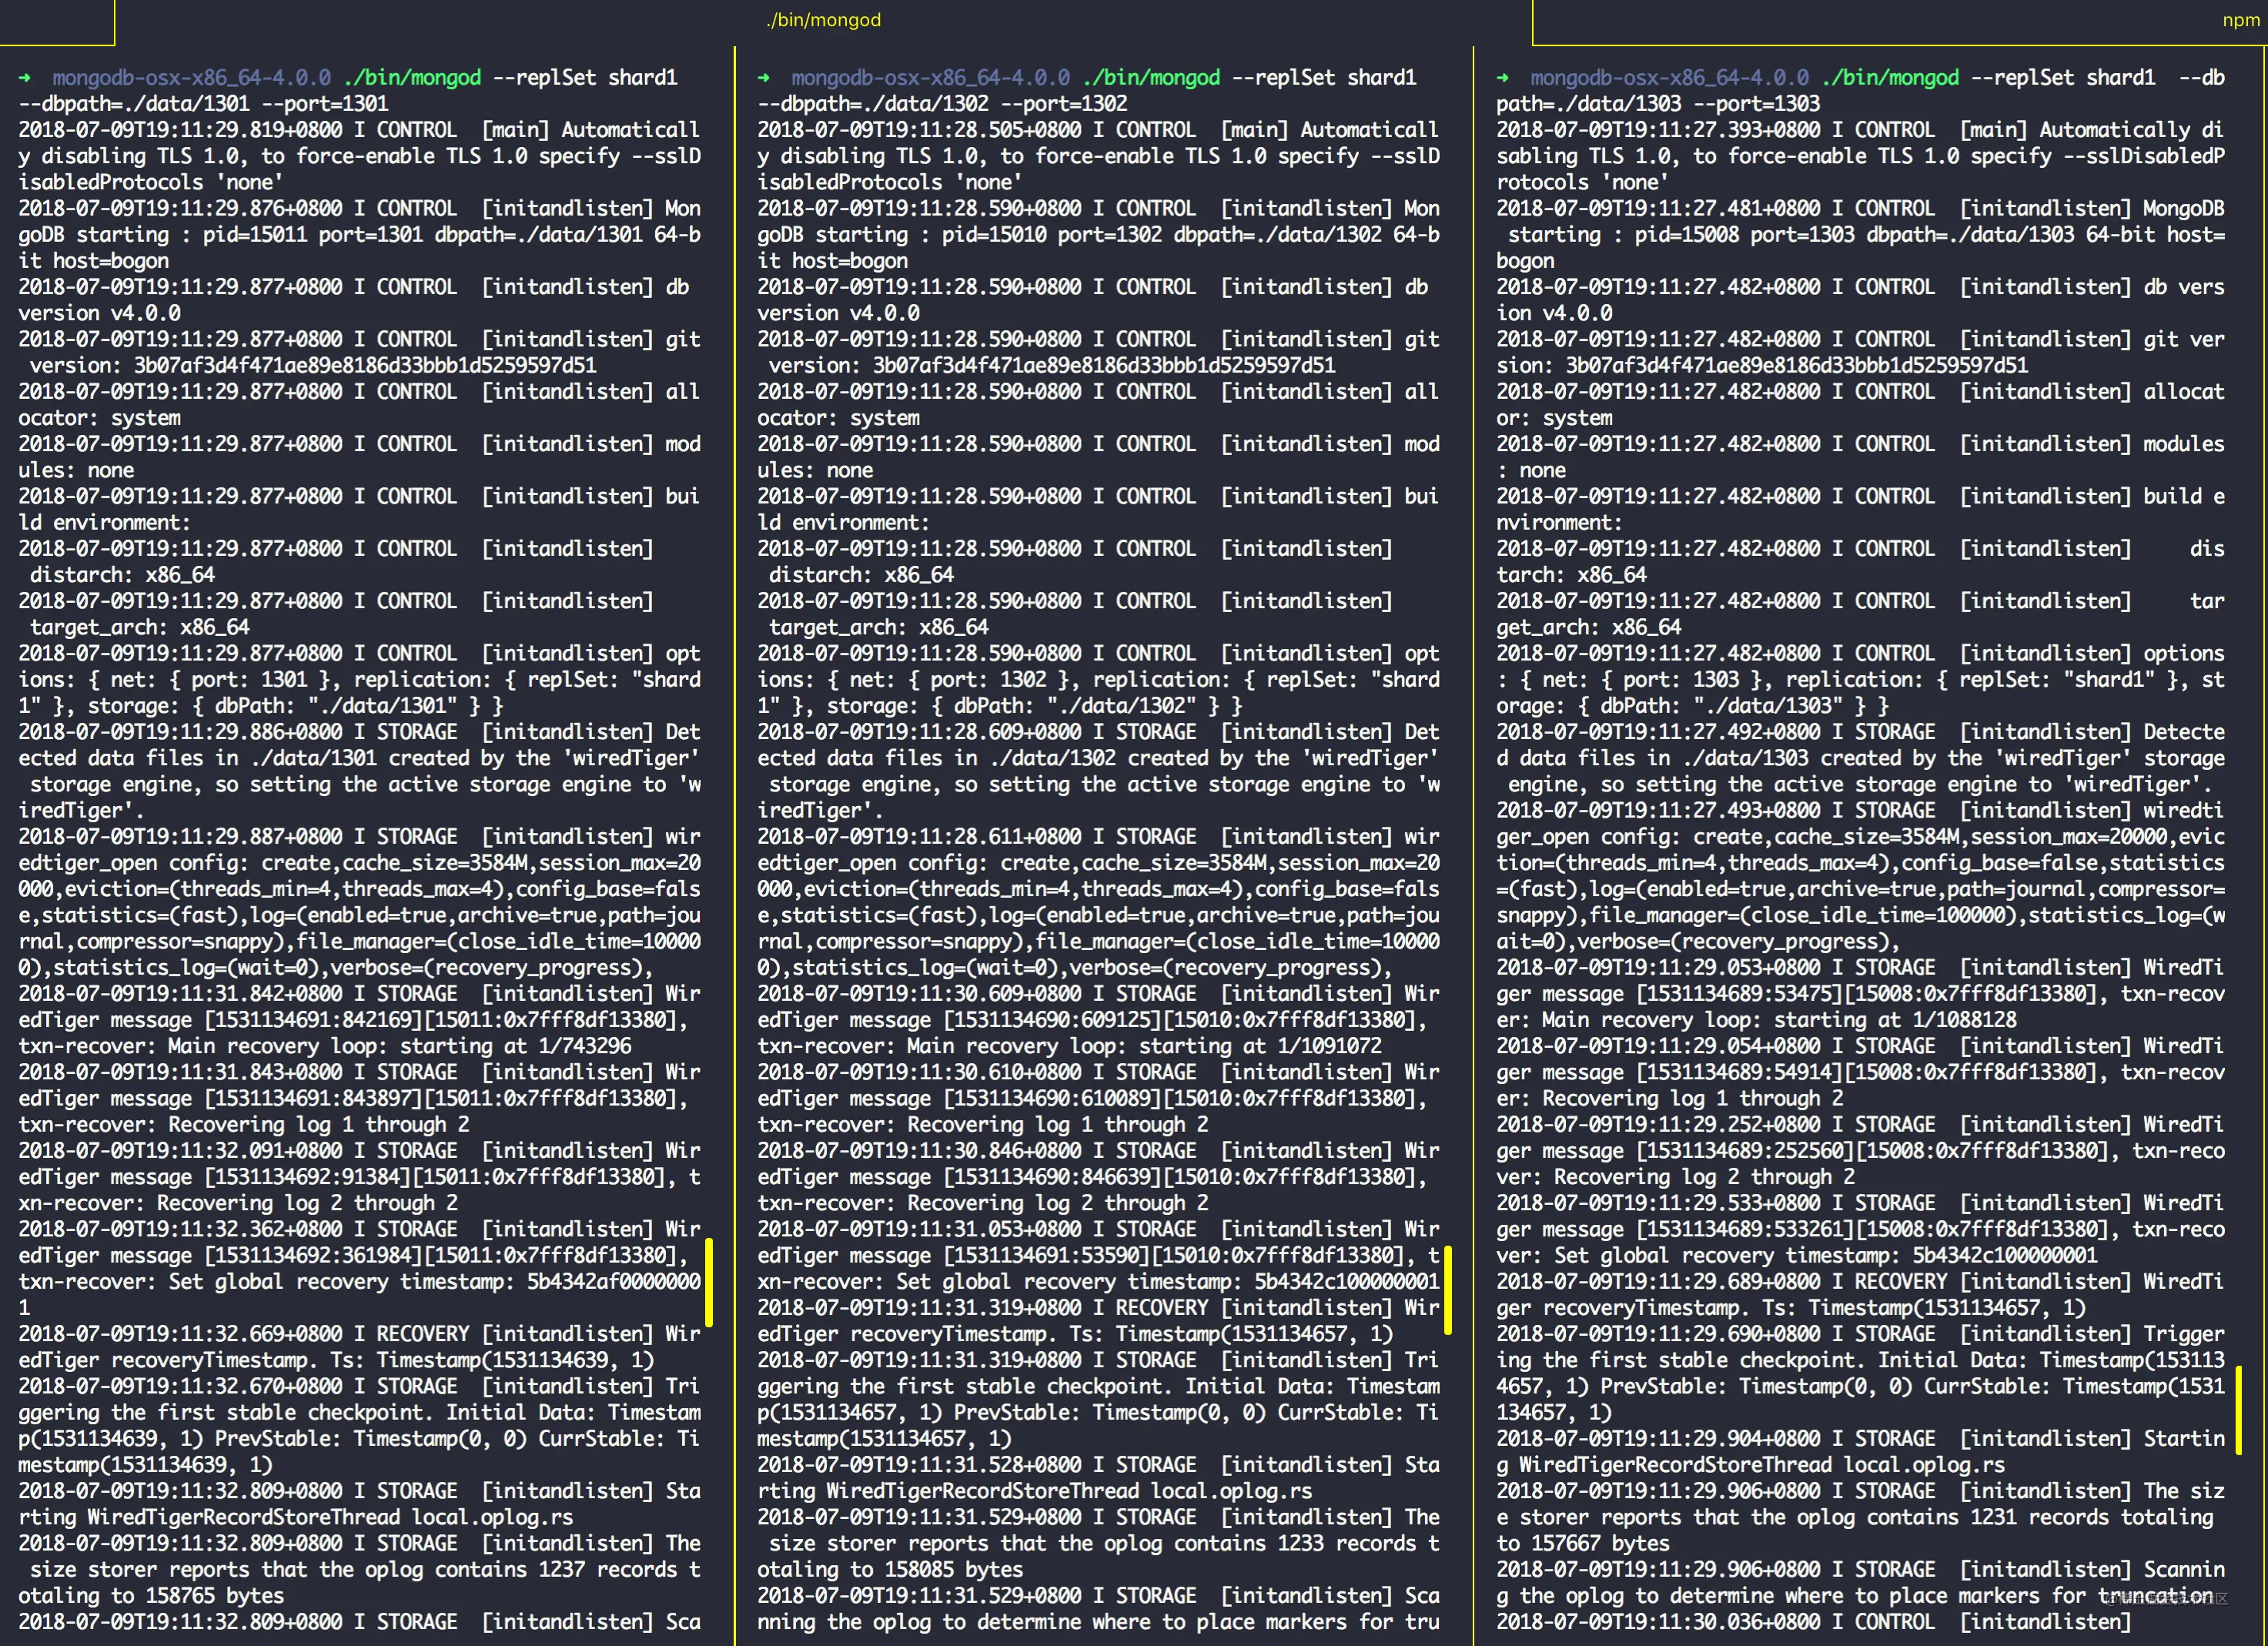Click timestamp '2018-07-09T19:11:28.505+0800'
The width and height of the screenshot is (2268, 1646).
point(919,130)
